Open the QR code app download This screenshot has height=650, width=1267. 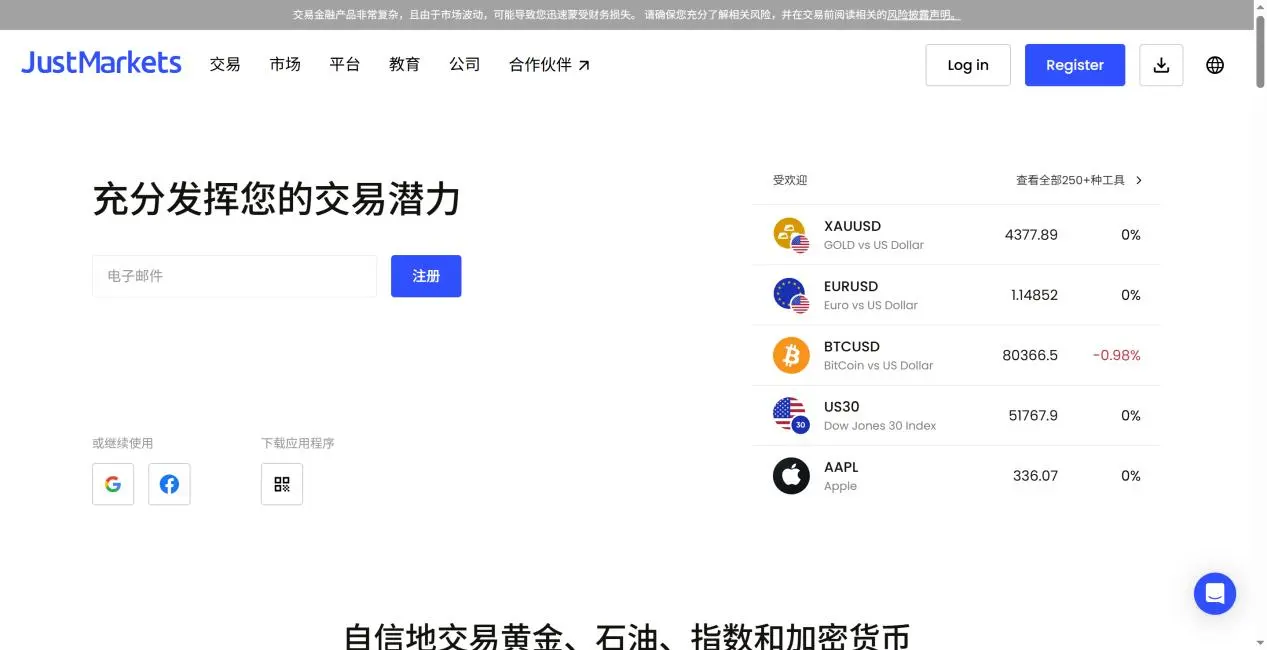282,484
